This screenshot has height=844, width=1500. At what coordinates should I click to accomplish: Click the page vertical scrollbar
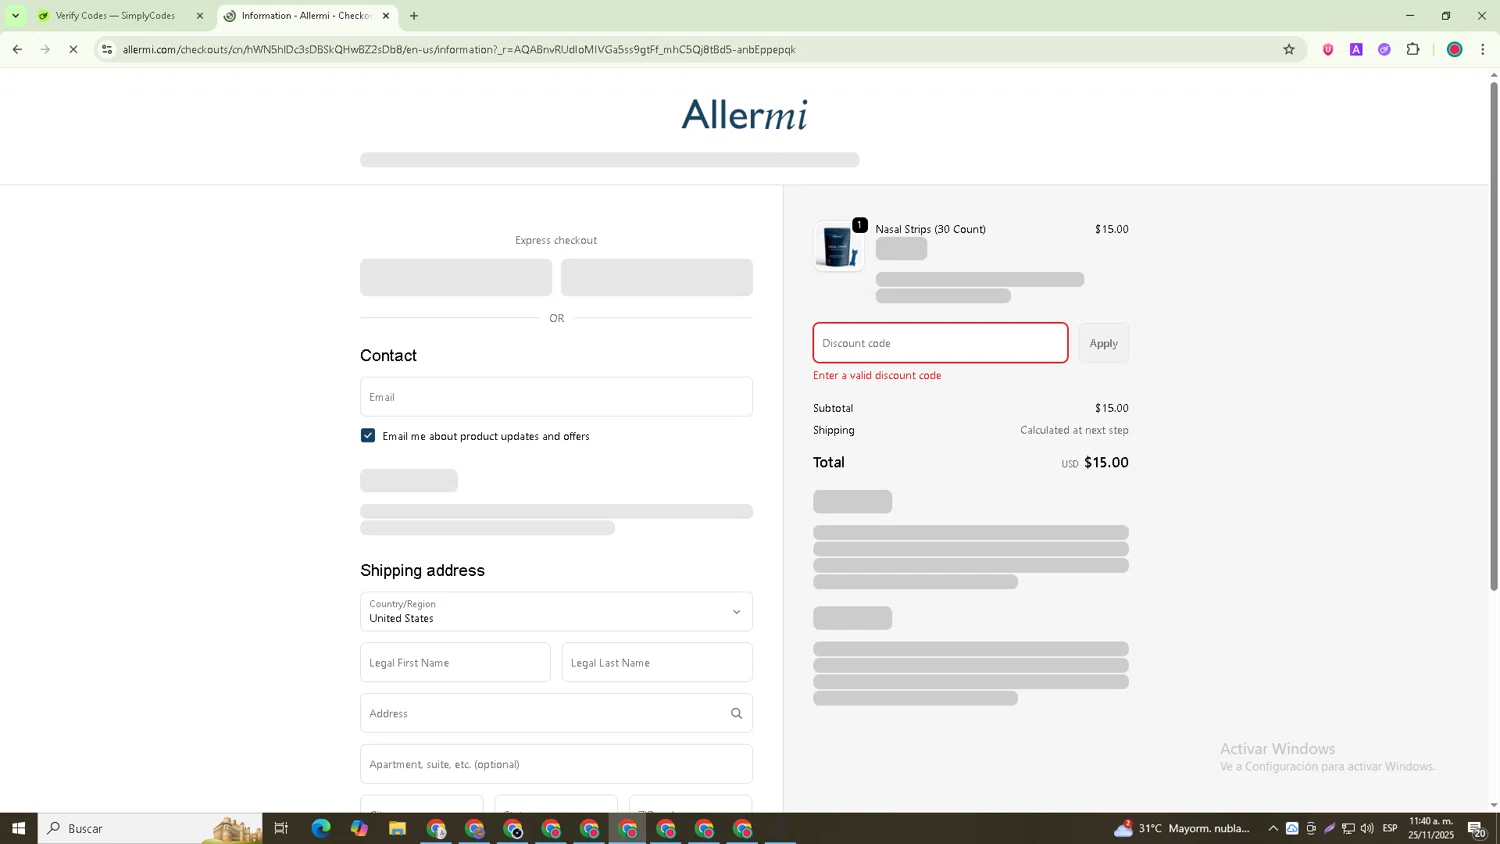1494,336
